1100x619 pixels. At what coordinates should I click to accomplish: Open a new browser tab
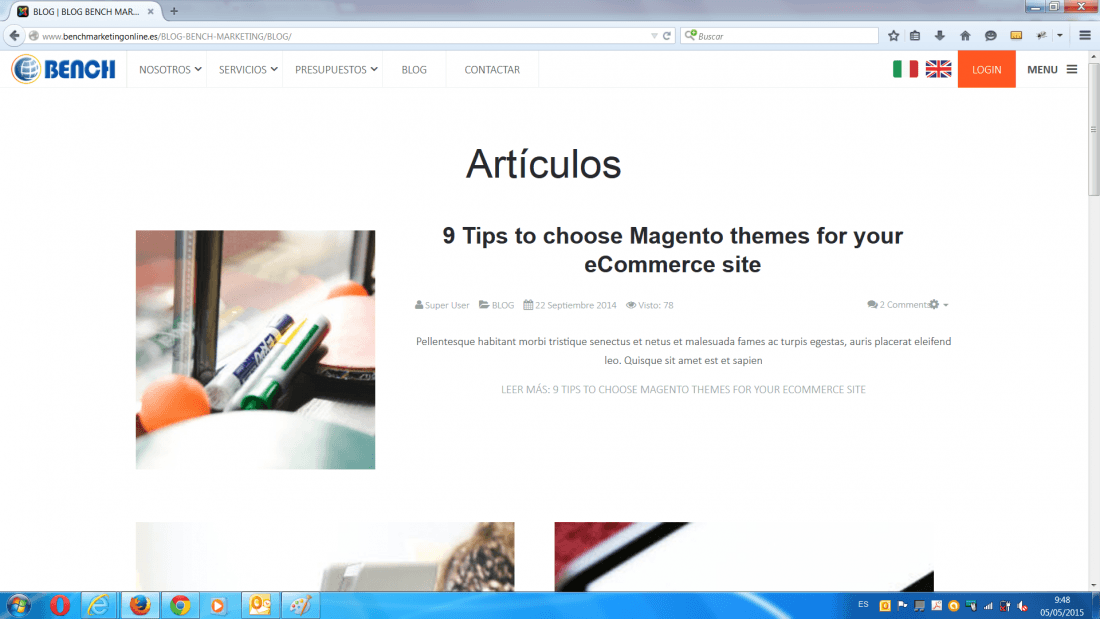pyautogui.click(x=174, y=11)
